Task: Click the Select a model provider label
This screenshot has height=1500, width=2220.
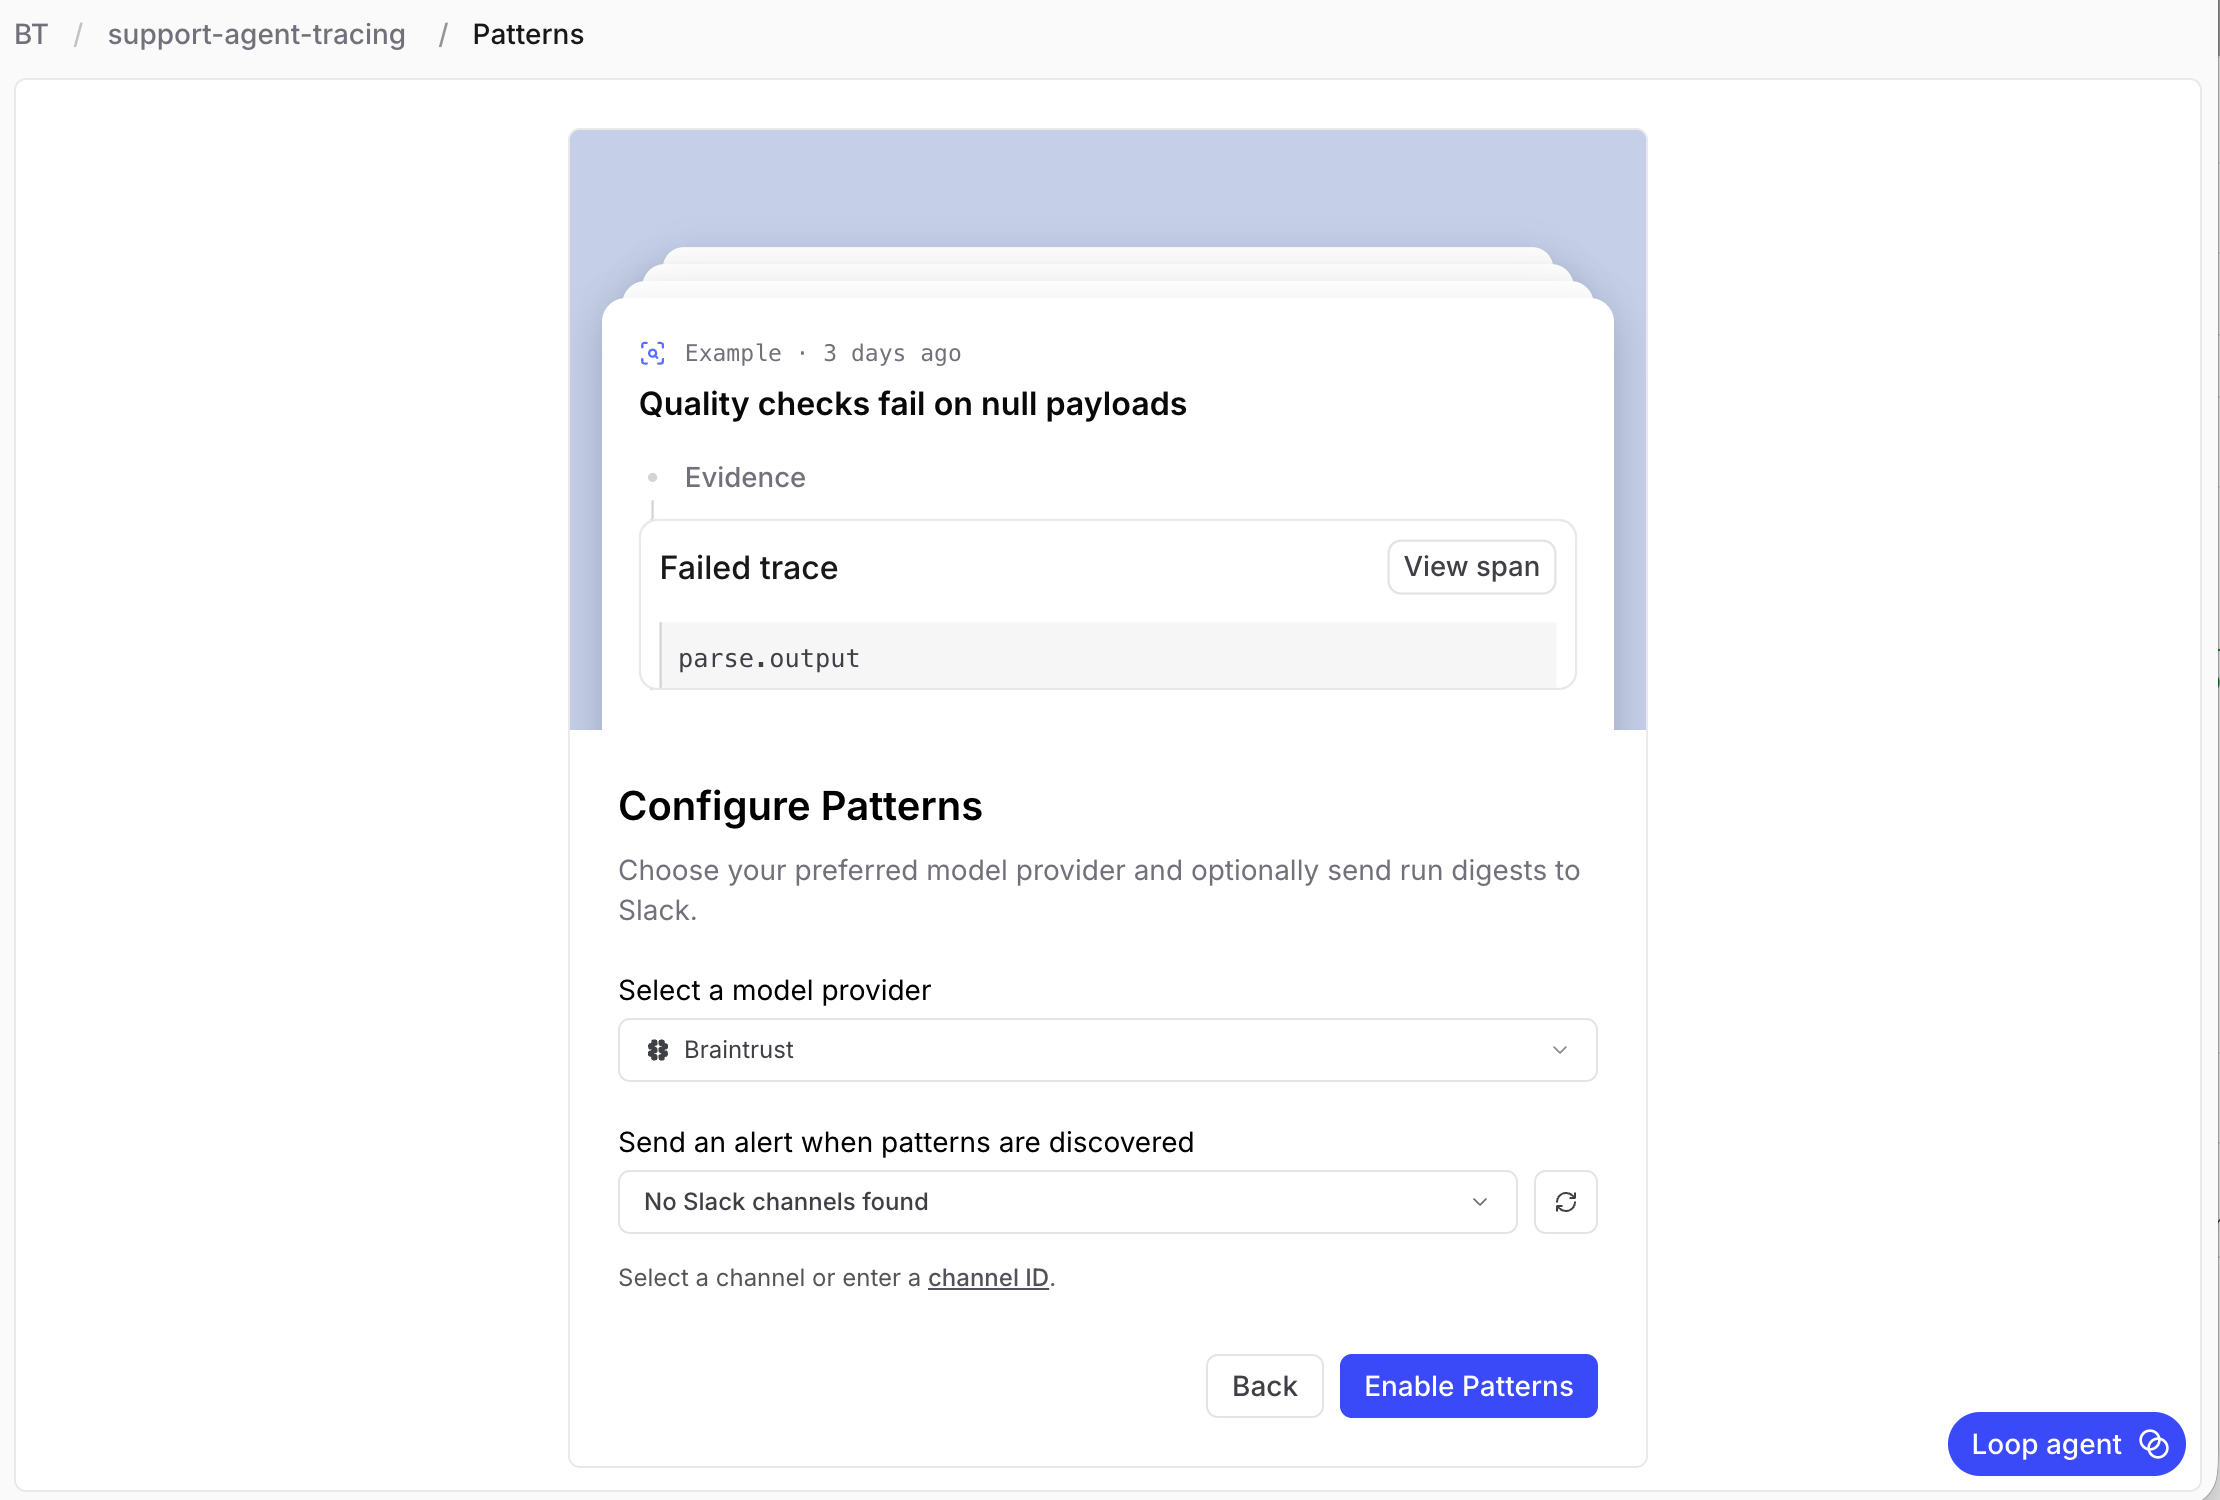Action: coord(774,990)
